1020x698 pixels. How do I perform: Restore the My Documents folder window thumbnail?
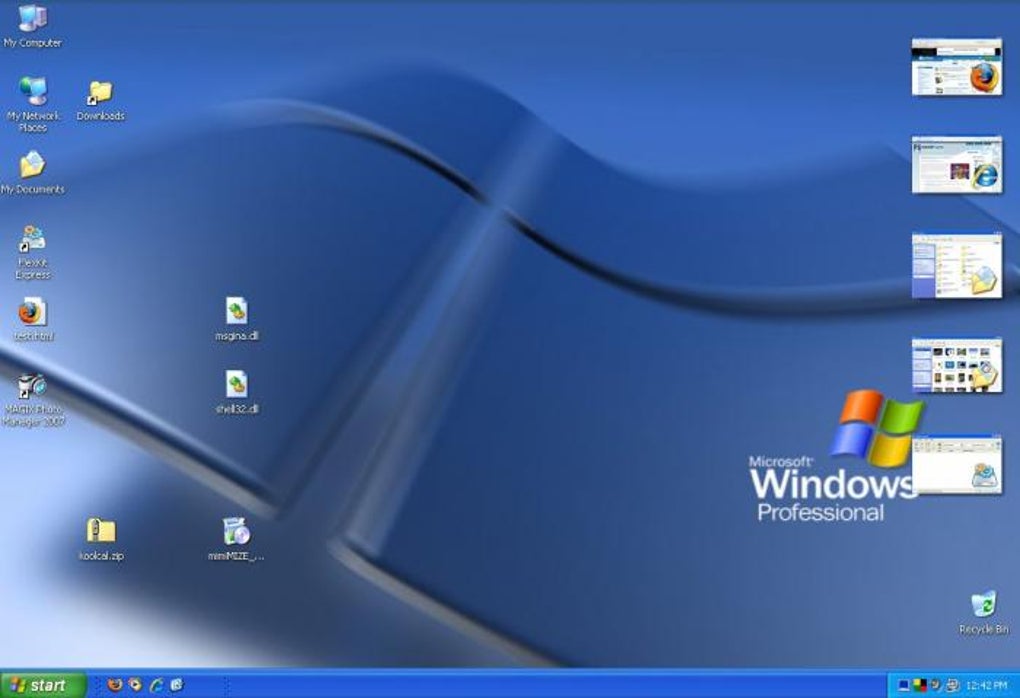[956, 265]
